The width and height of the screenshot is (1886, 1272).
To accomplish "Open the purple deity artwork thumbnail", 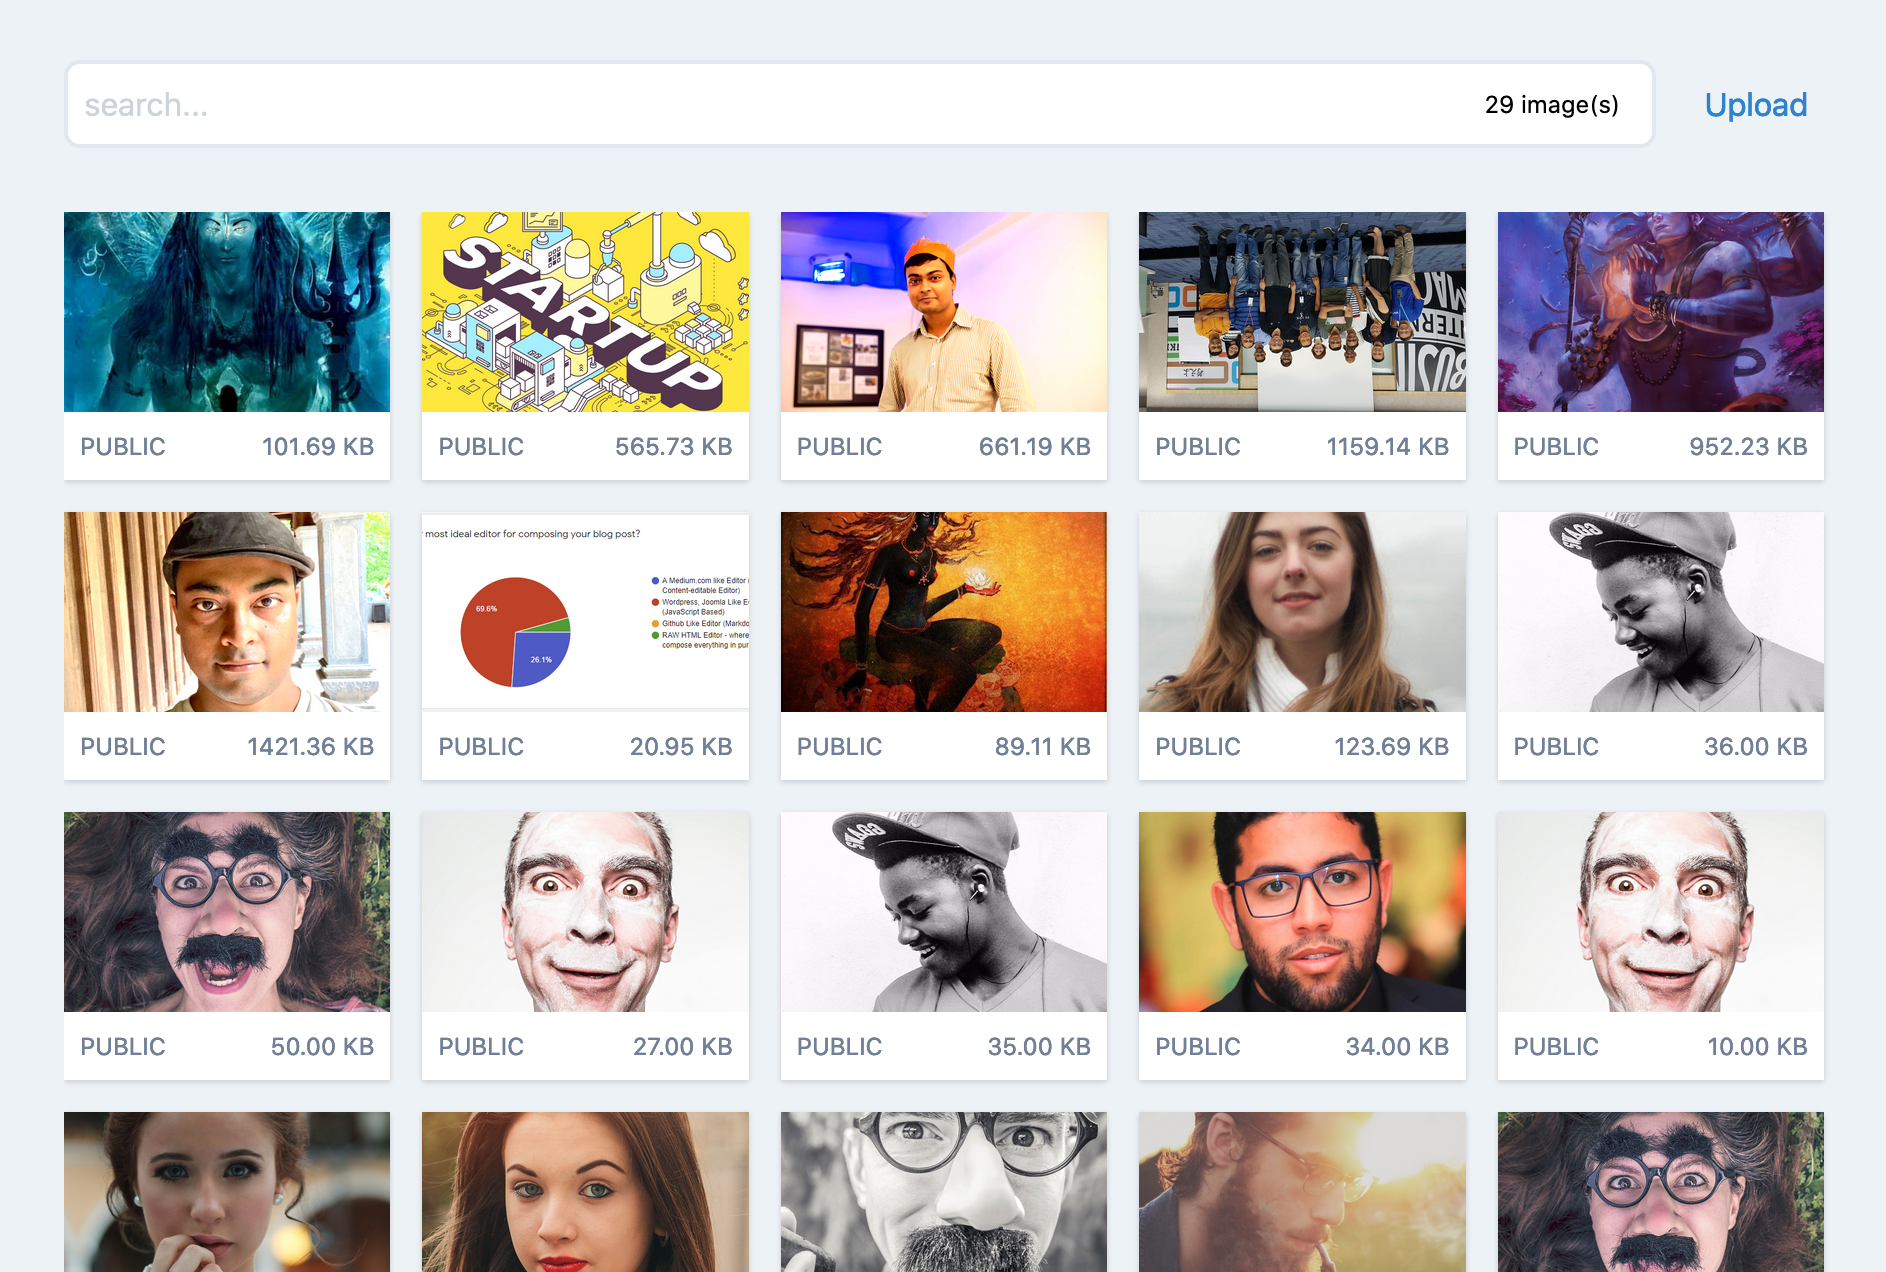I will click(1661, 312).
